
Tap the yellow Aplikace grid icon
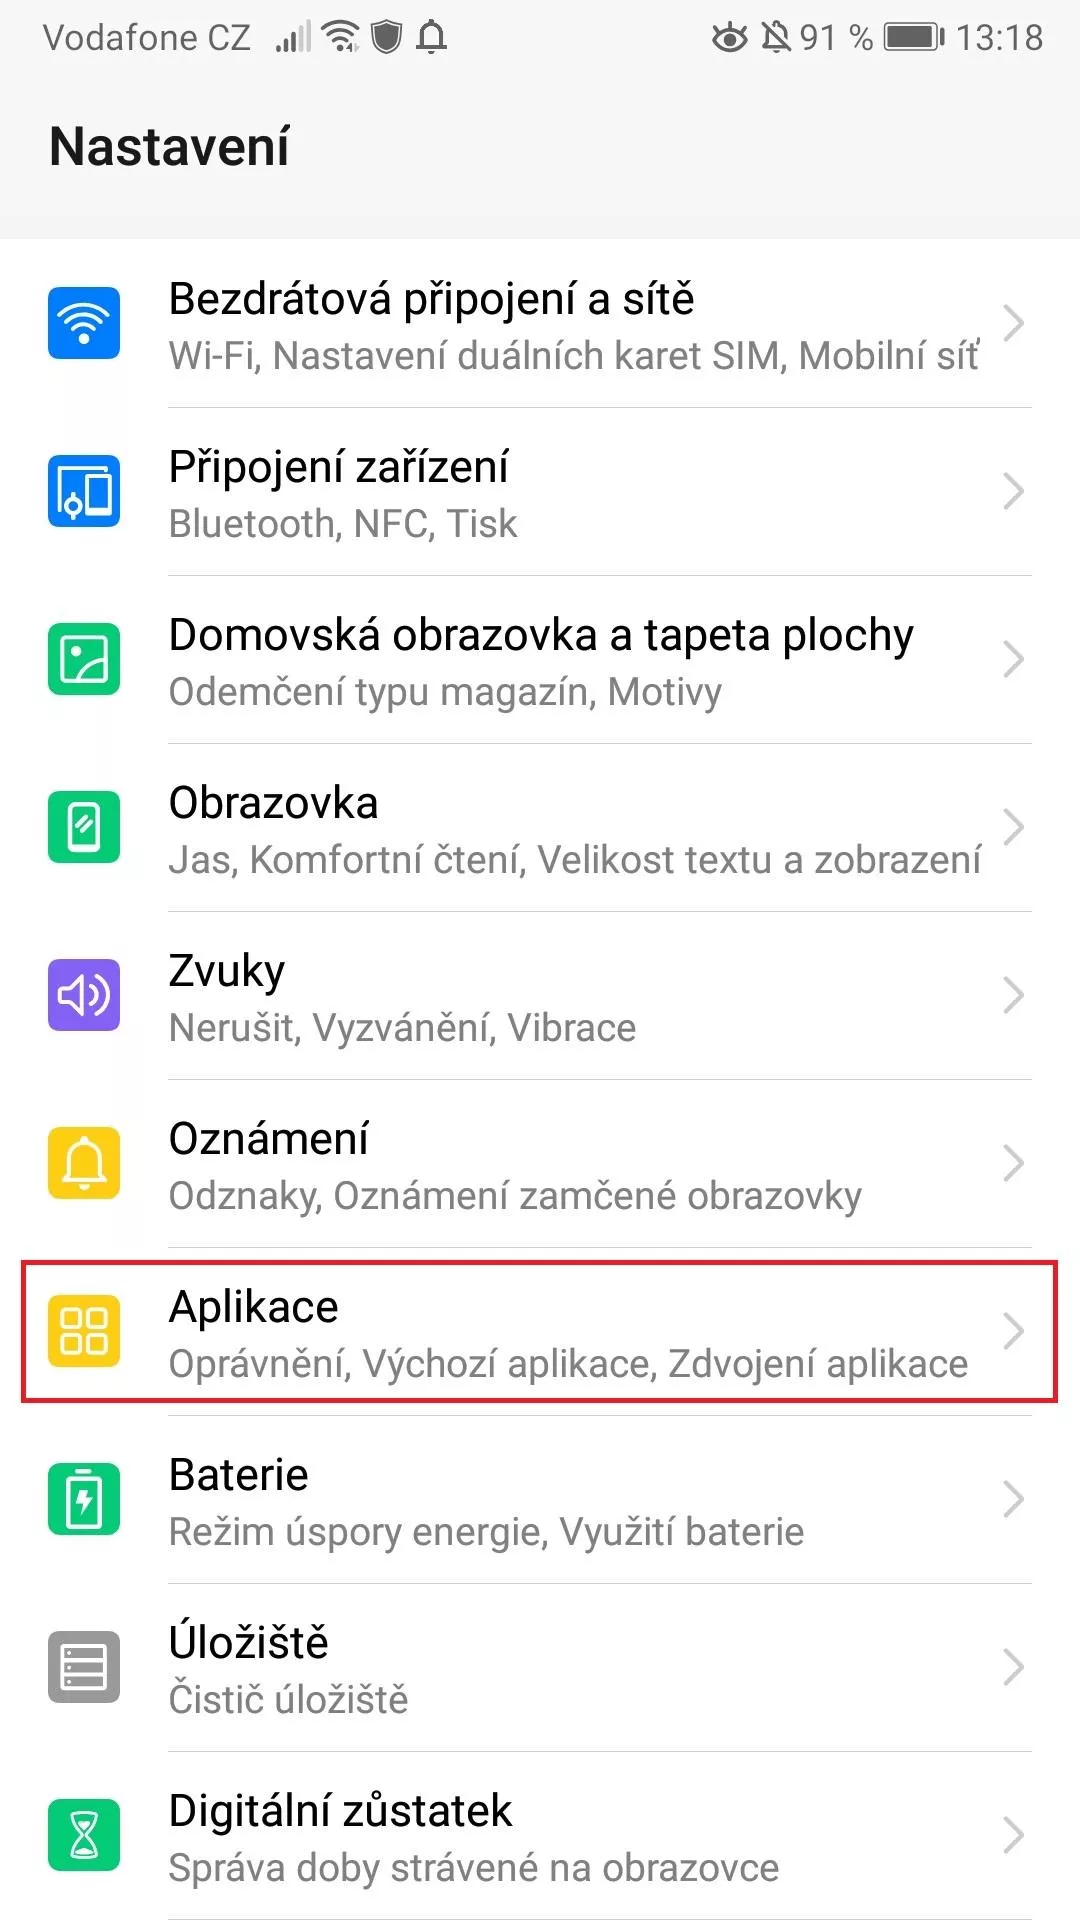[x=84, y=1331]
